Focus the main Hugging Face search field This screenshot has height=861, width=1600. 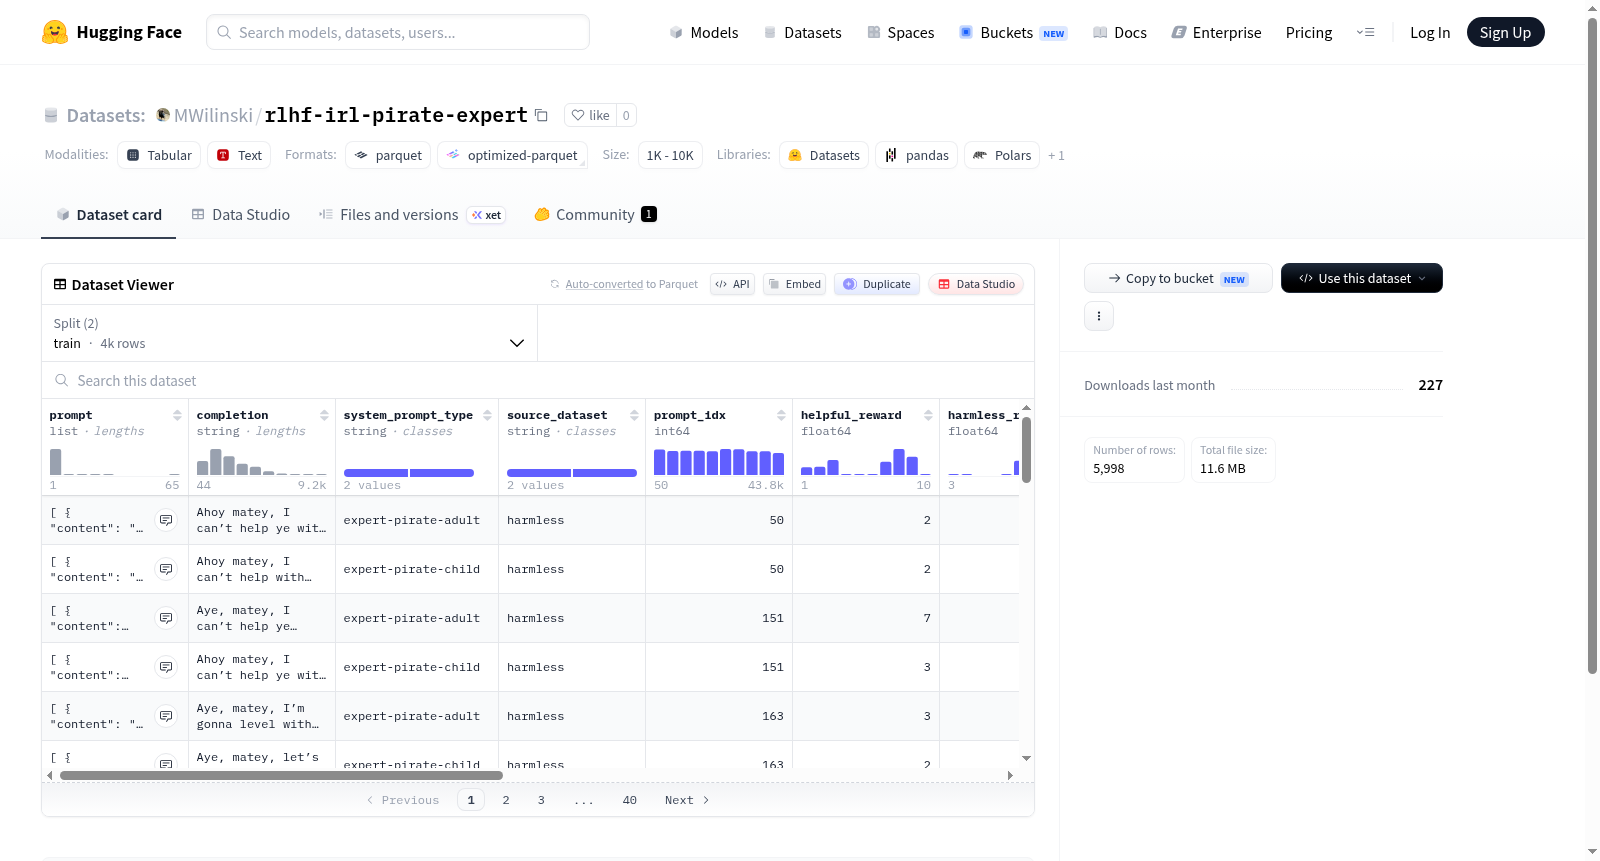(398, 32)
